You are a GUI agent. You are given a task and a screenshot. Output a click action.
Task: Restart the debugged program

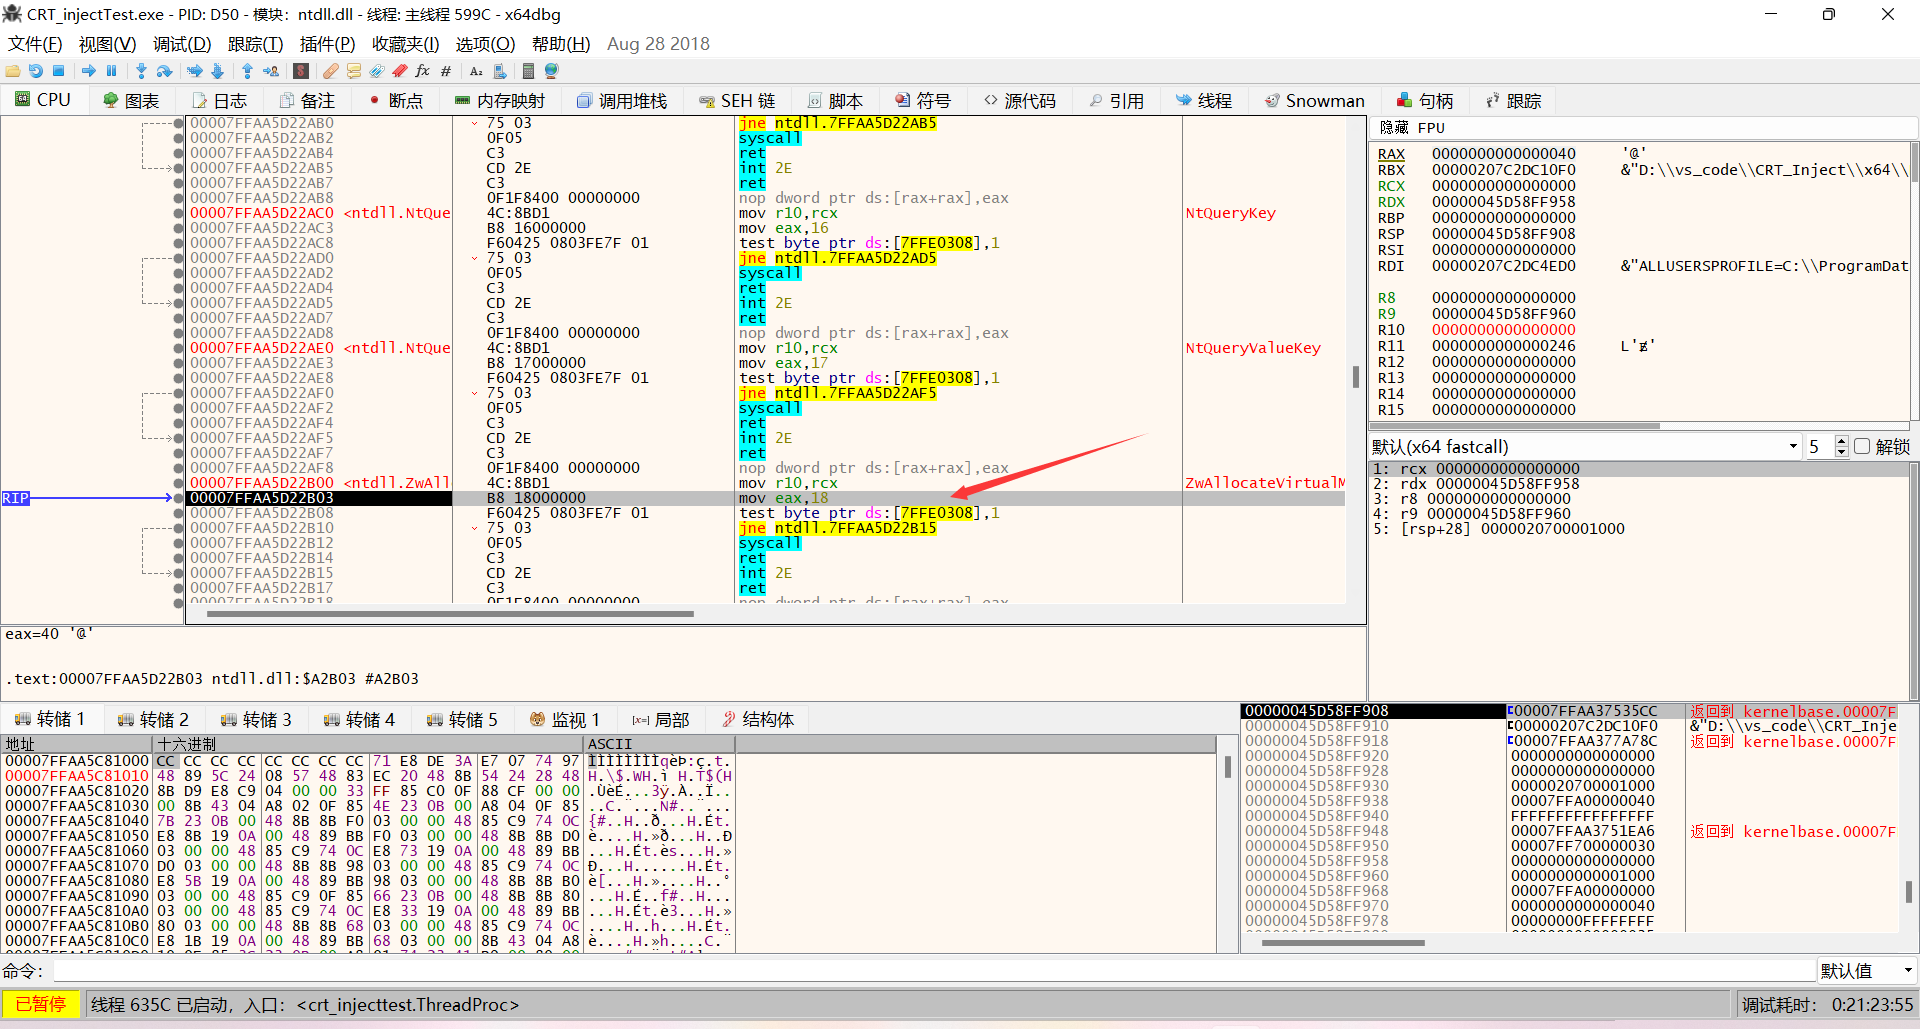(x=36, y=71)
